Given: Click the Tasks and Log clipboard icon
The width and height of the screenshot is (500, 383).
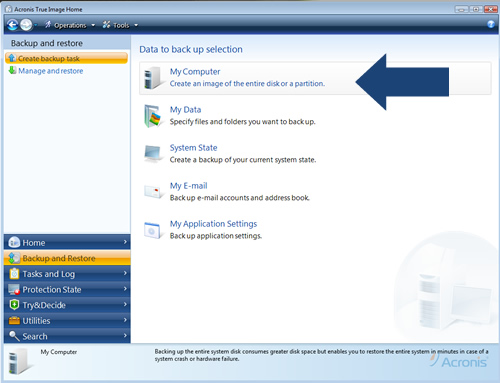Looking at the screenshot, I should [14, 273].
